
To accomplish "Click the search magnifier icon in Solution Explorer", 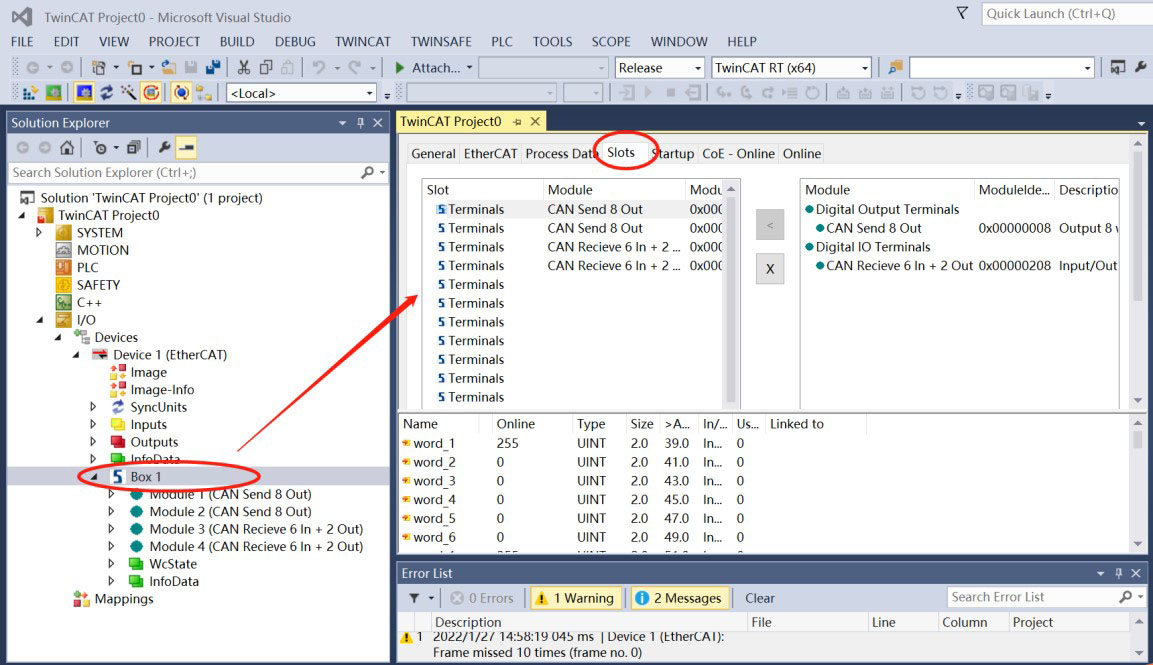I will click(368, 172).
